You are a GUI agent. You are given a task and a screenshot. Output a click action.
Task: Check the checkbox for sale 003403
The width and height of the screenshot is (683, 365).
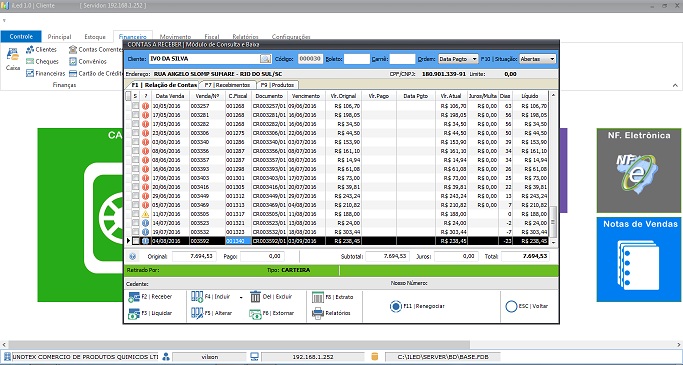coord(136,178)
